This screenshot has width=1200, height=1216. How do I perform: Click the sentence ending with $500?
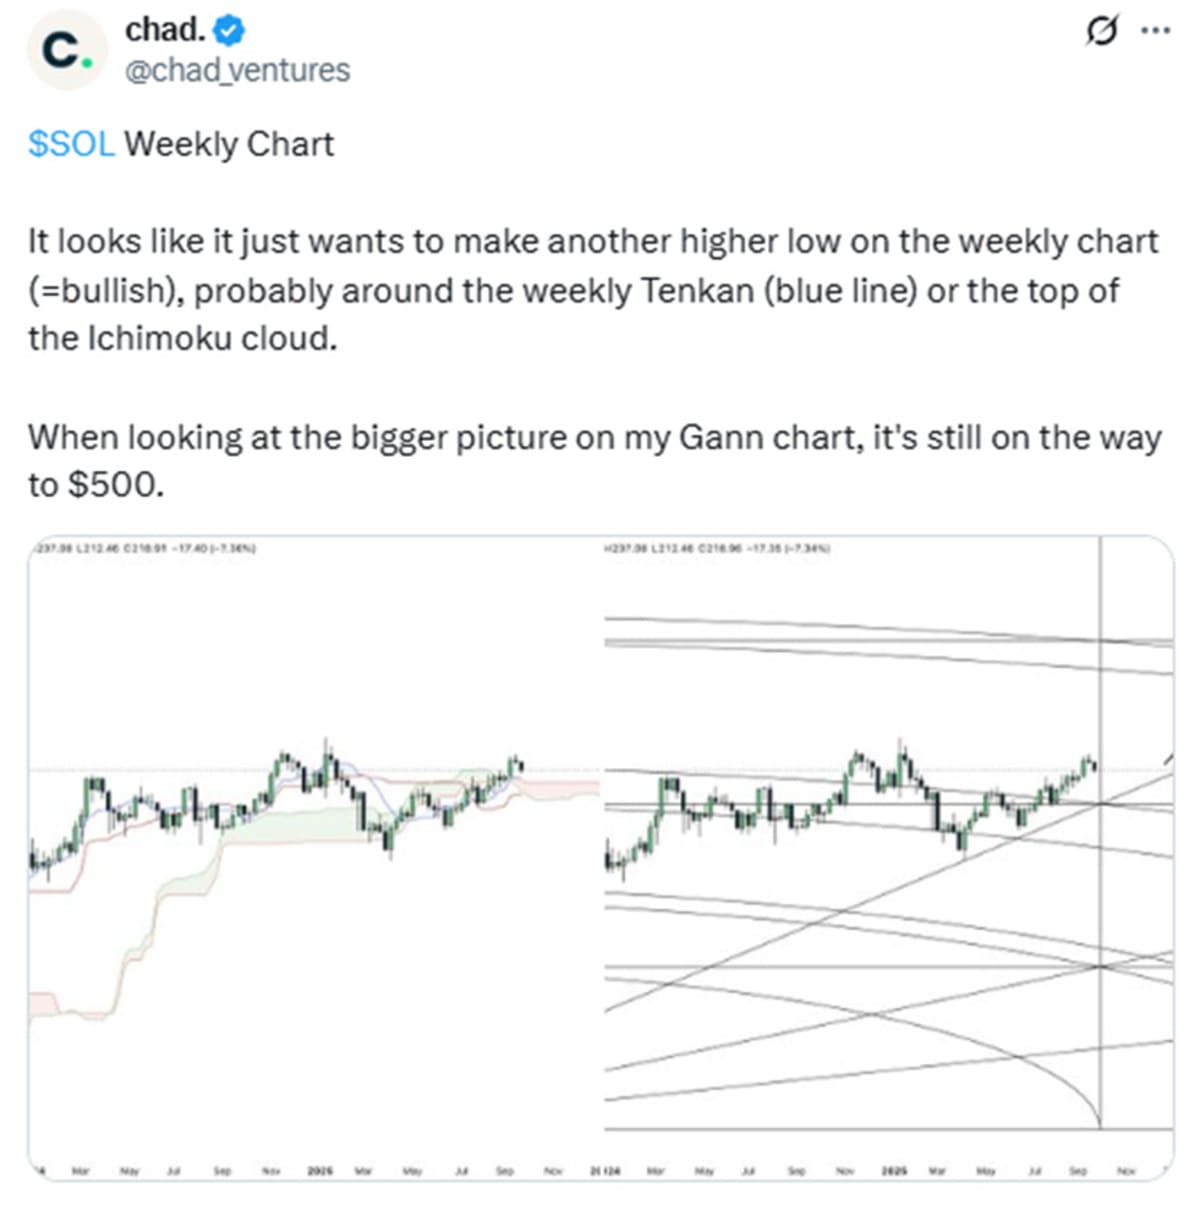tap(594, 461)
